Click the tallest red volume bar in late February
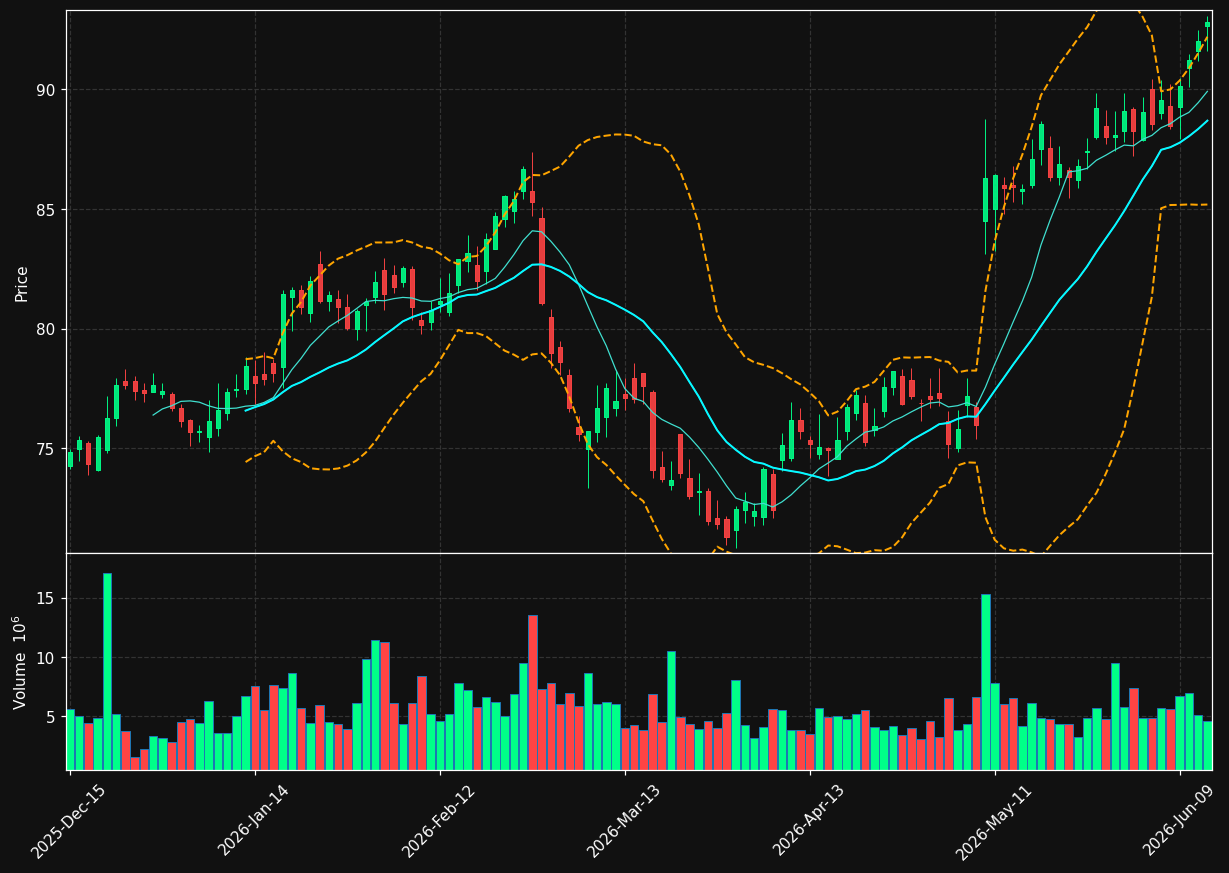Viewport: 1229px width, 873px height. coord(532,692)
